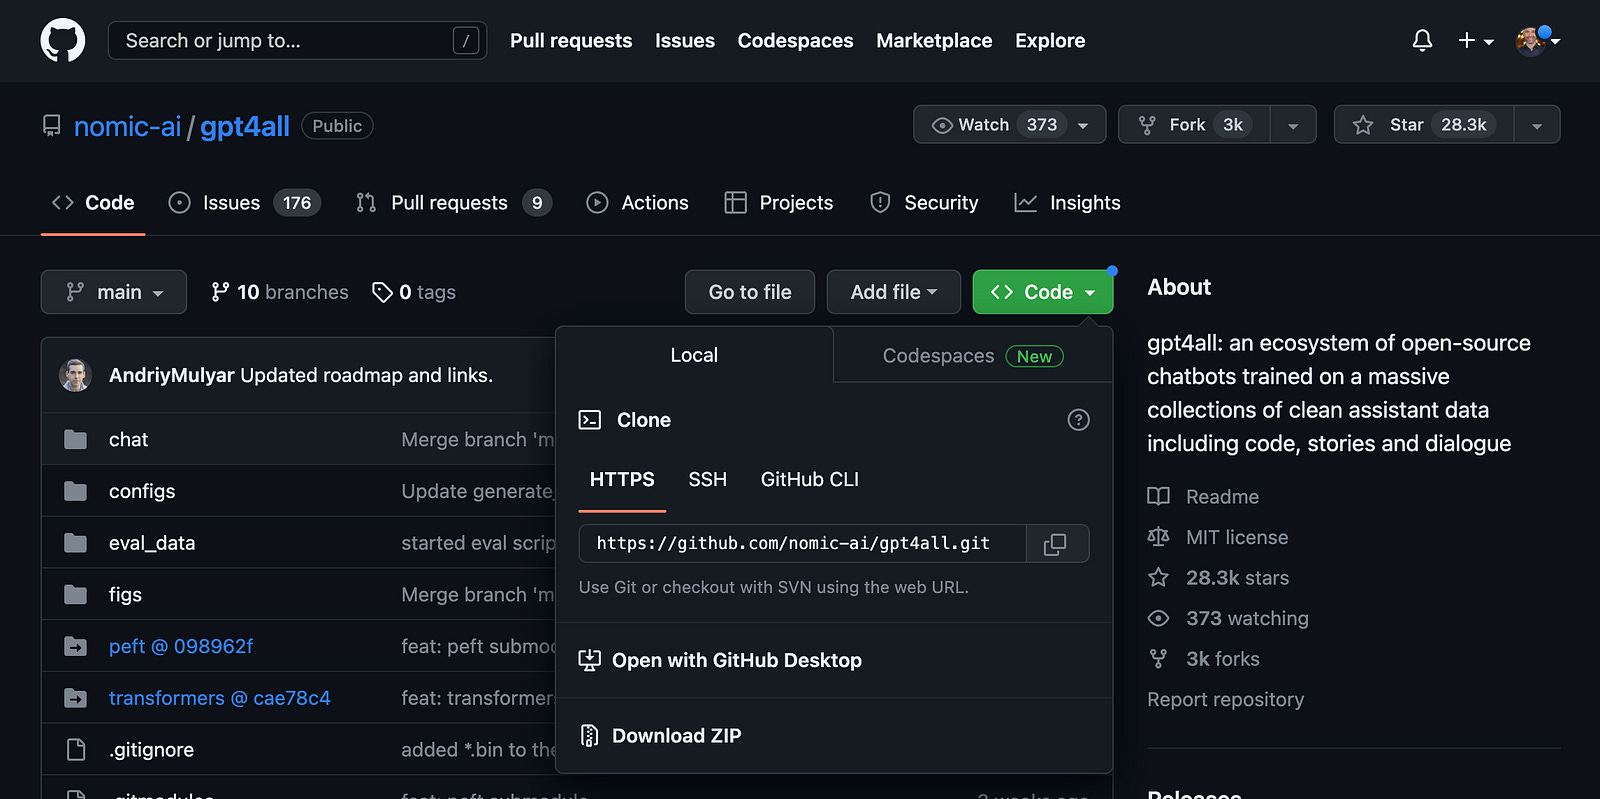
Task: Open the user avatar menu
Action: (x=1538, y=41)
